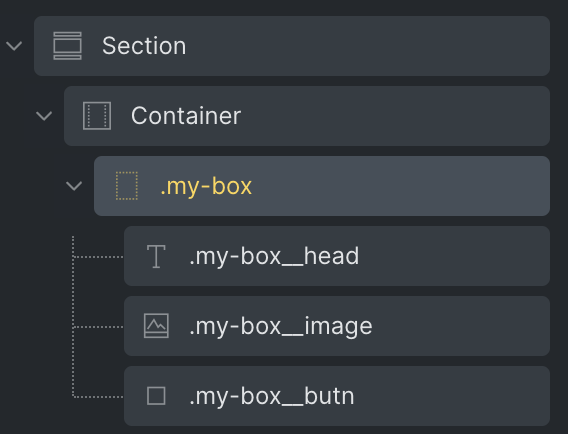
Task: Click the picture icon for .my-box__image
Action: [x=156, y=326]
